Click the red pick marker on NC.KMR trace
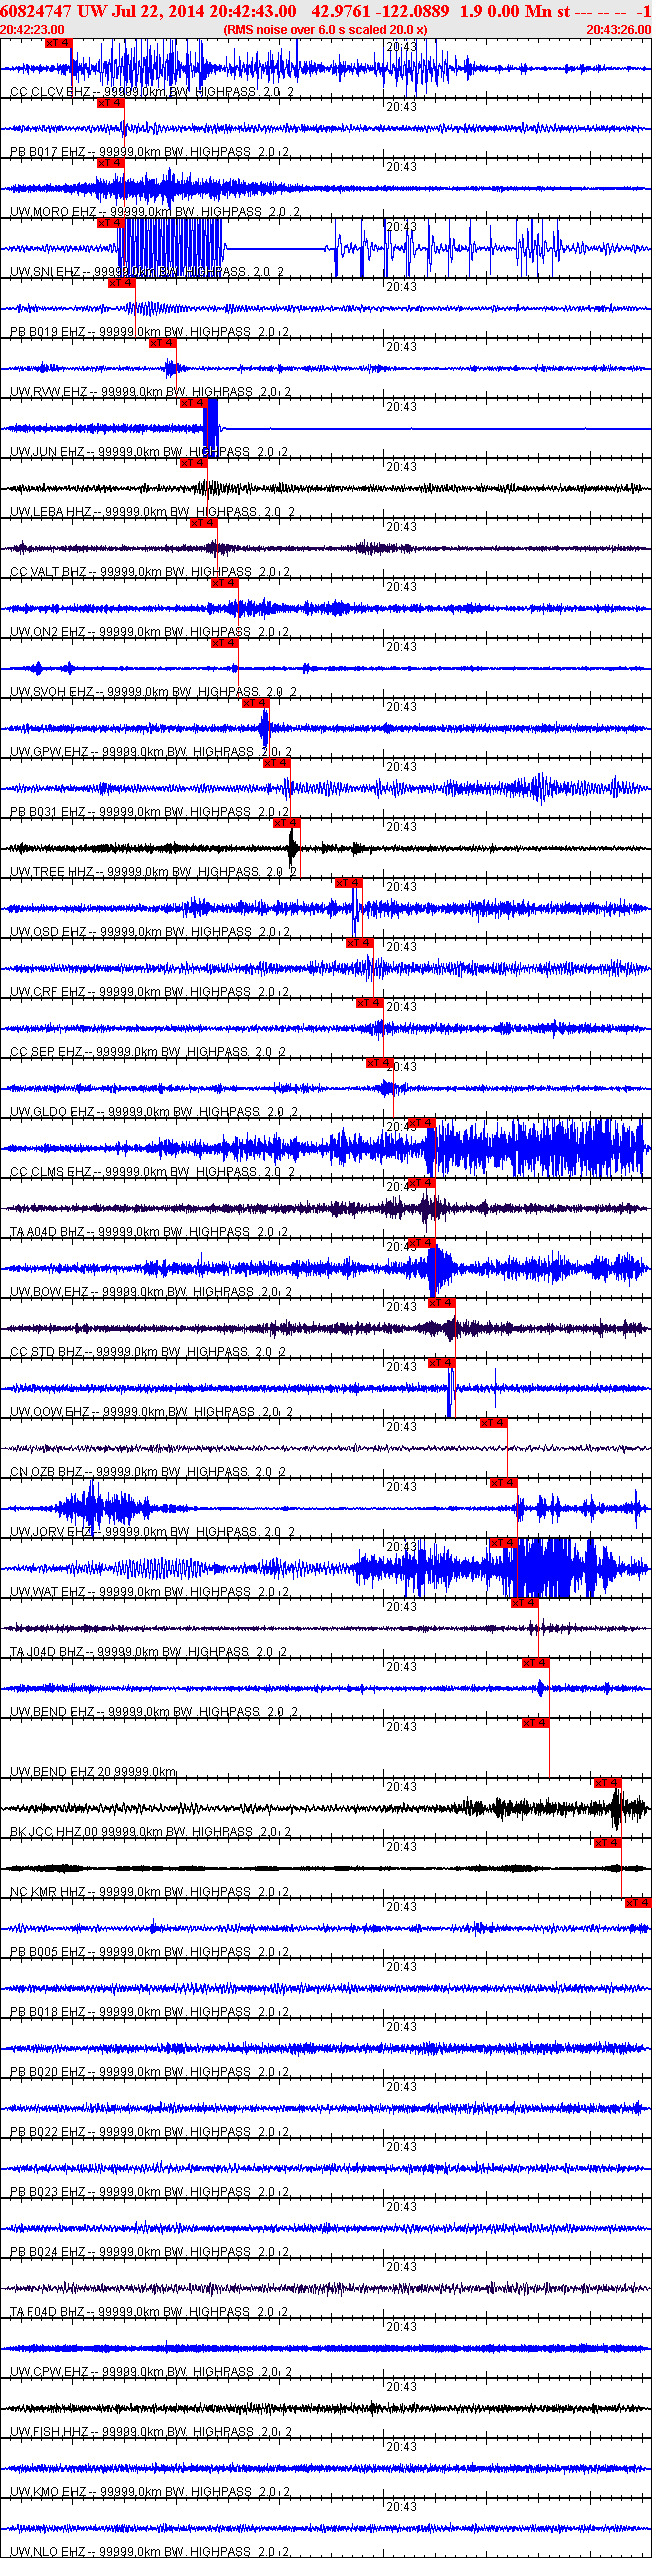The height and width of the screenshot is (2558, 652). (607, 1843)
